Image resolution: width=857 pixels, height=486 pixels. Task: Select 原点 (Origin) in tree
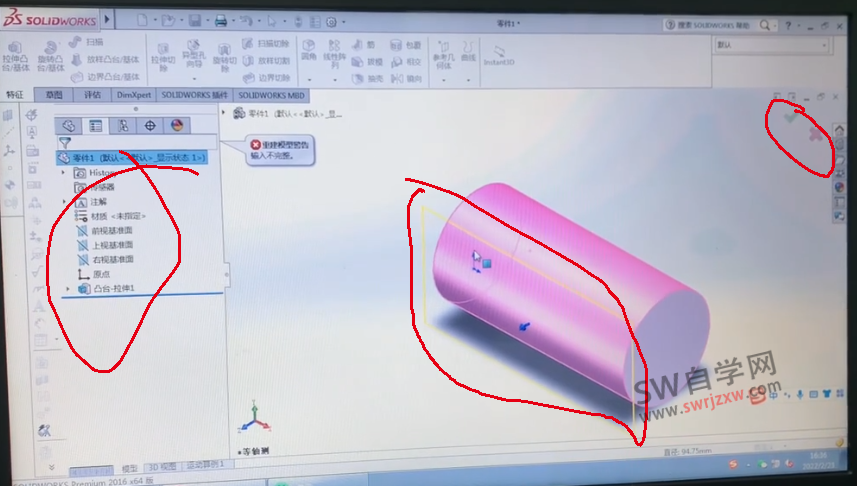93,274
